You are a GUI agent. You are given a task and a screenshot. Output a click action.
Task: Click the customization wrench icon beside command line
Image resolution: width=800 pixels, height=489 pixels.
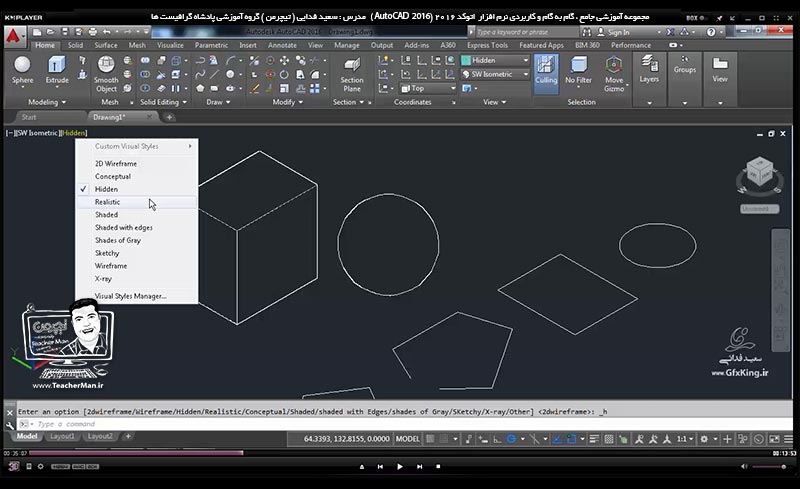(10, 425)
